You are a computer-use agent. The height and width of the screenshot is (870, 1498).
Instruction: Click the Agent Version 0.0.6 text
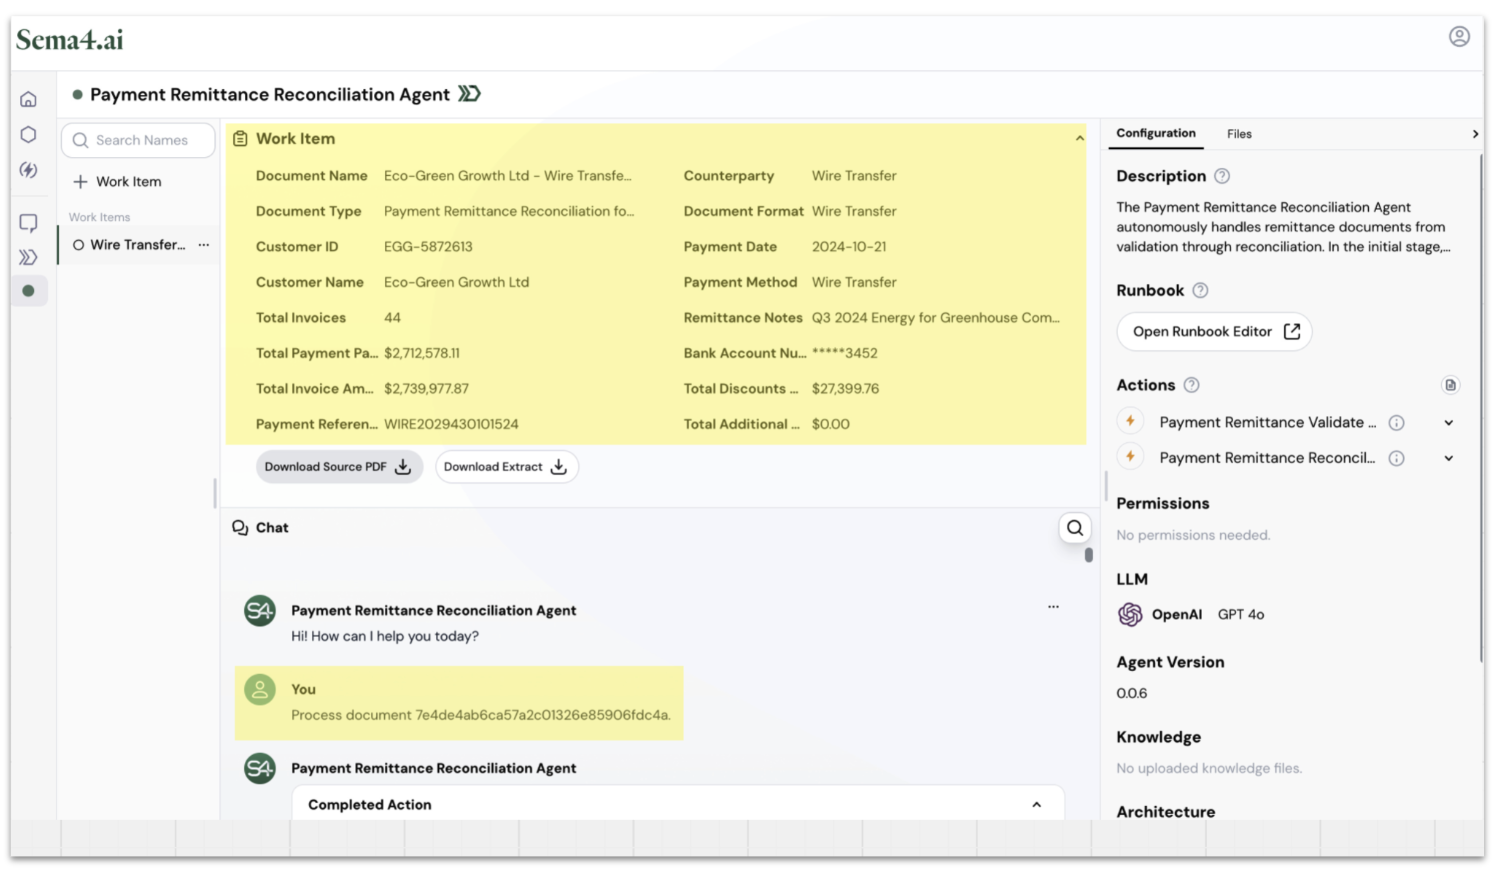[1131, 693]
